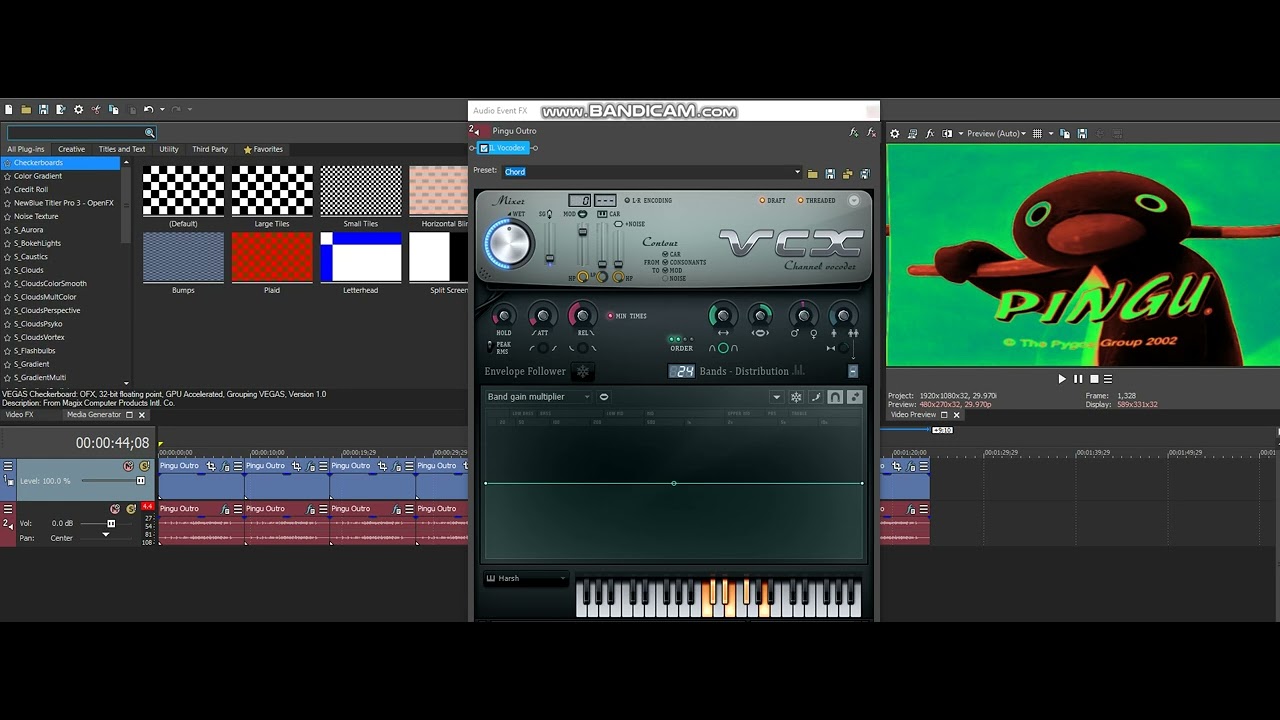The image size is (1280, 720).
Task: Select Color Gradient generator in list
Action: coord(38,176)
